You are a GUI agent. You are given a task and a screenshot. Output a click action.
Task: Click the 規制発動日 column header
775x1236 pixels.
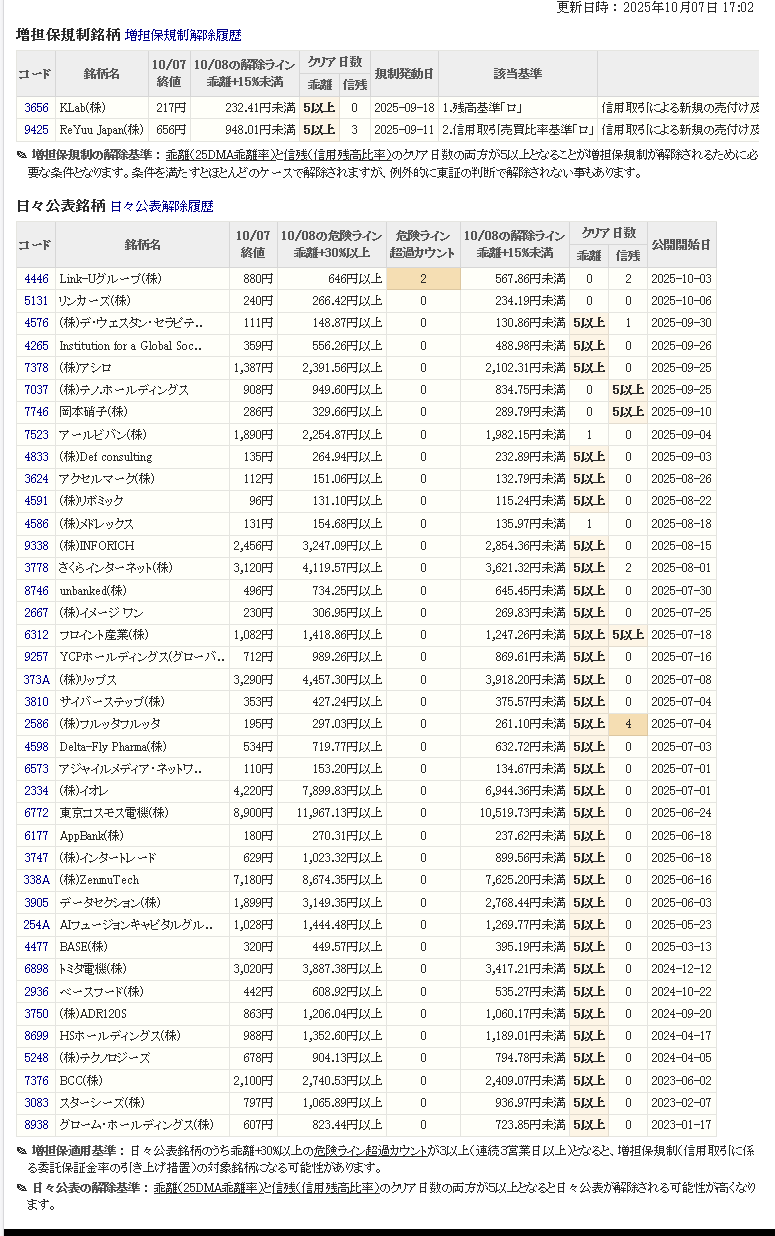(x=404, y=74)
